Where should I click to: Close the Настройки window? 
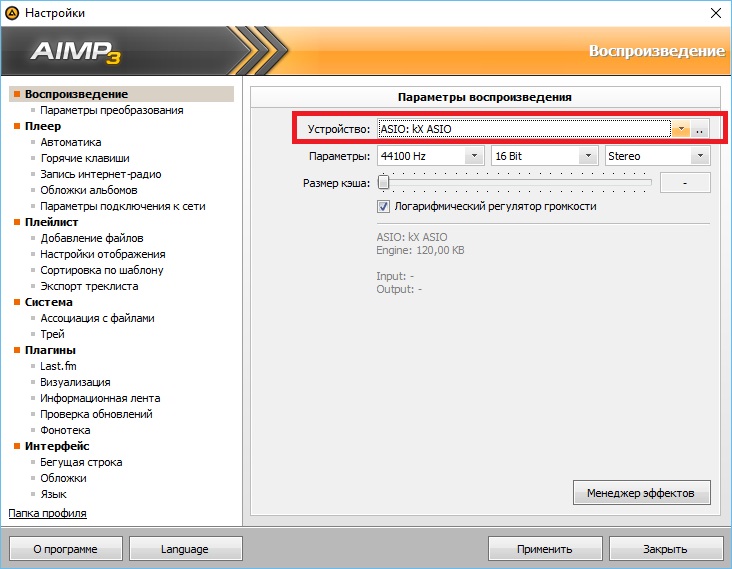pyautogui.click(x=716, y=13)
